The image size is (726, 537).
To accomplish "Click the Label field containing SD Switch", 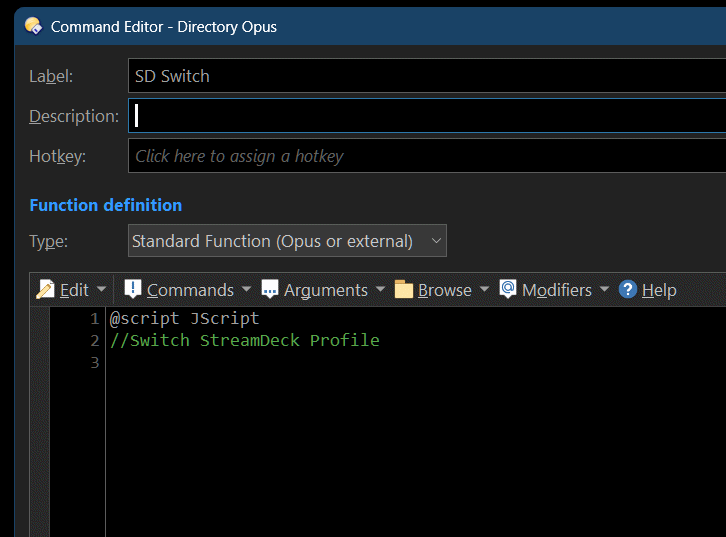I will pos(427,76).
